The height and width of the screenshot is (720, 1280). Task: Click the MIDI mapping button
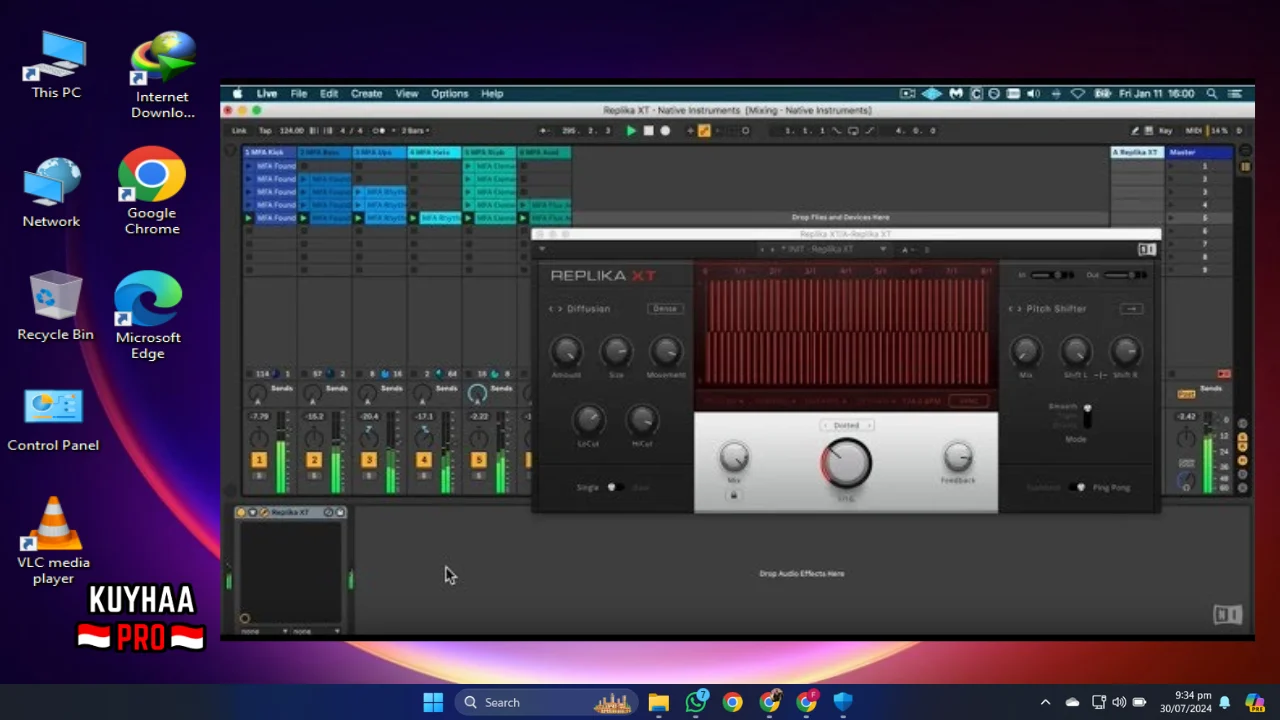pyautogui.click(x=1193, y=130)
